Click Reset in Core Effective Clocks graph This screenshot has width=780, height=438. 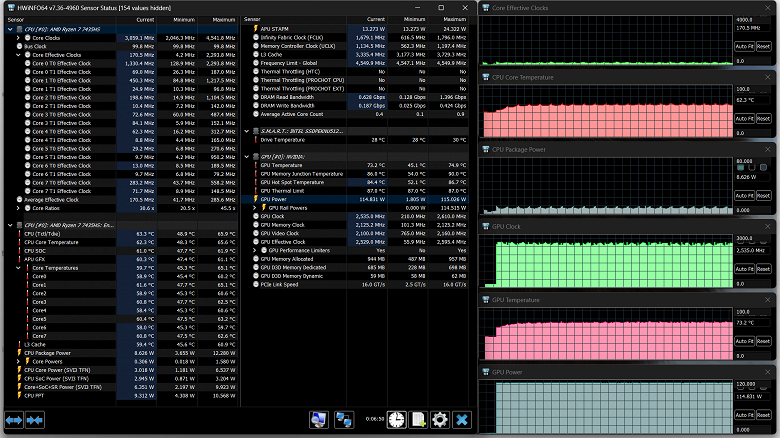click(x=763, y=46)
